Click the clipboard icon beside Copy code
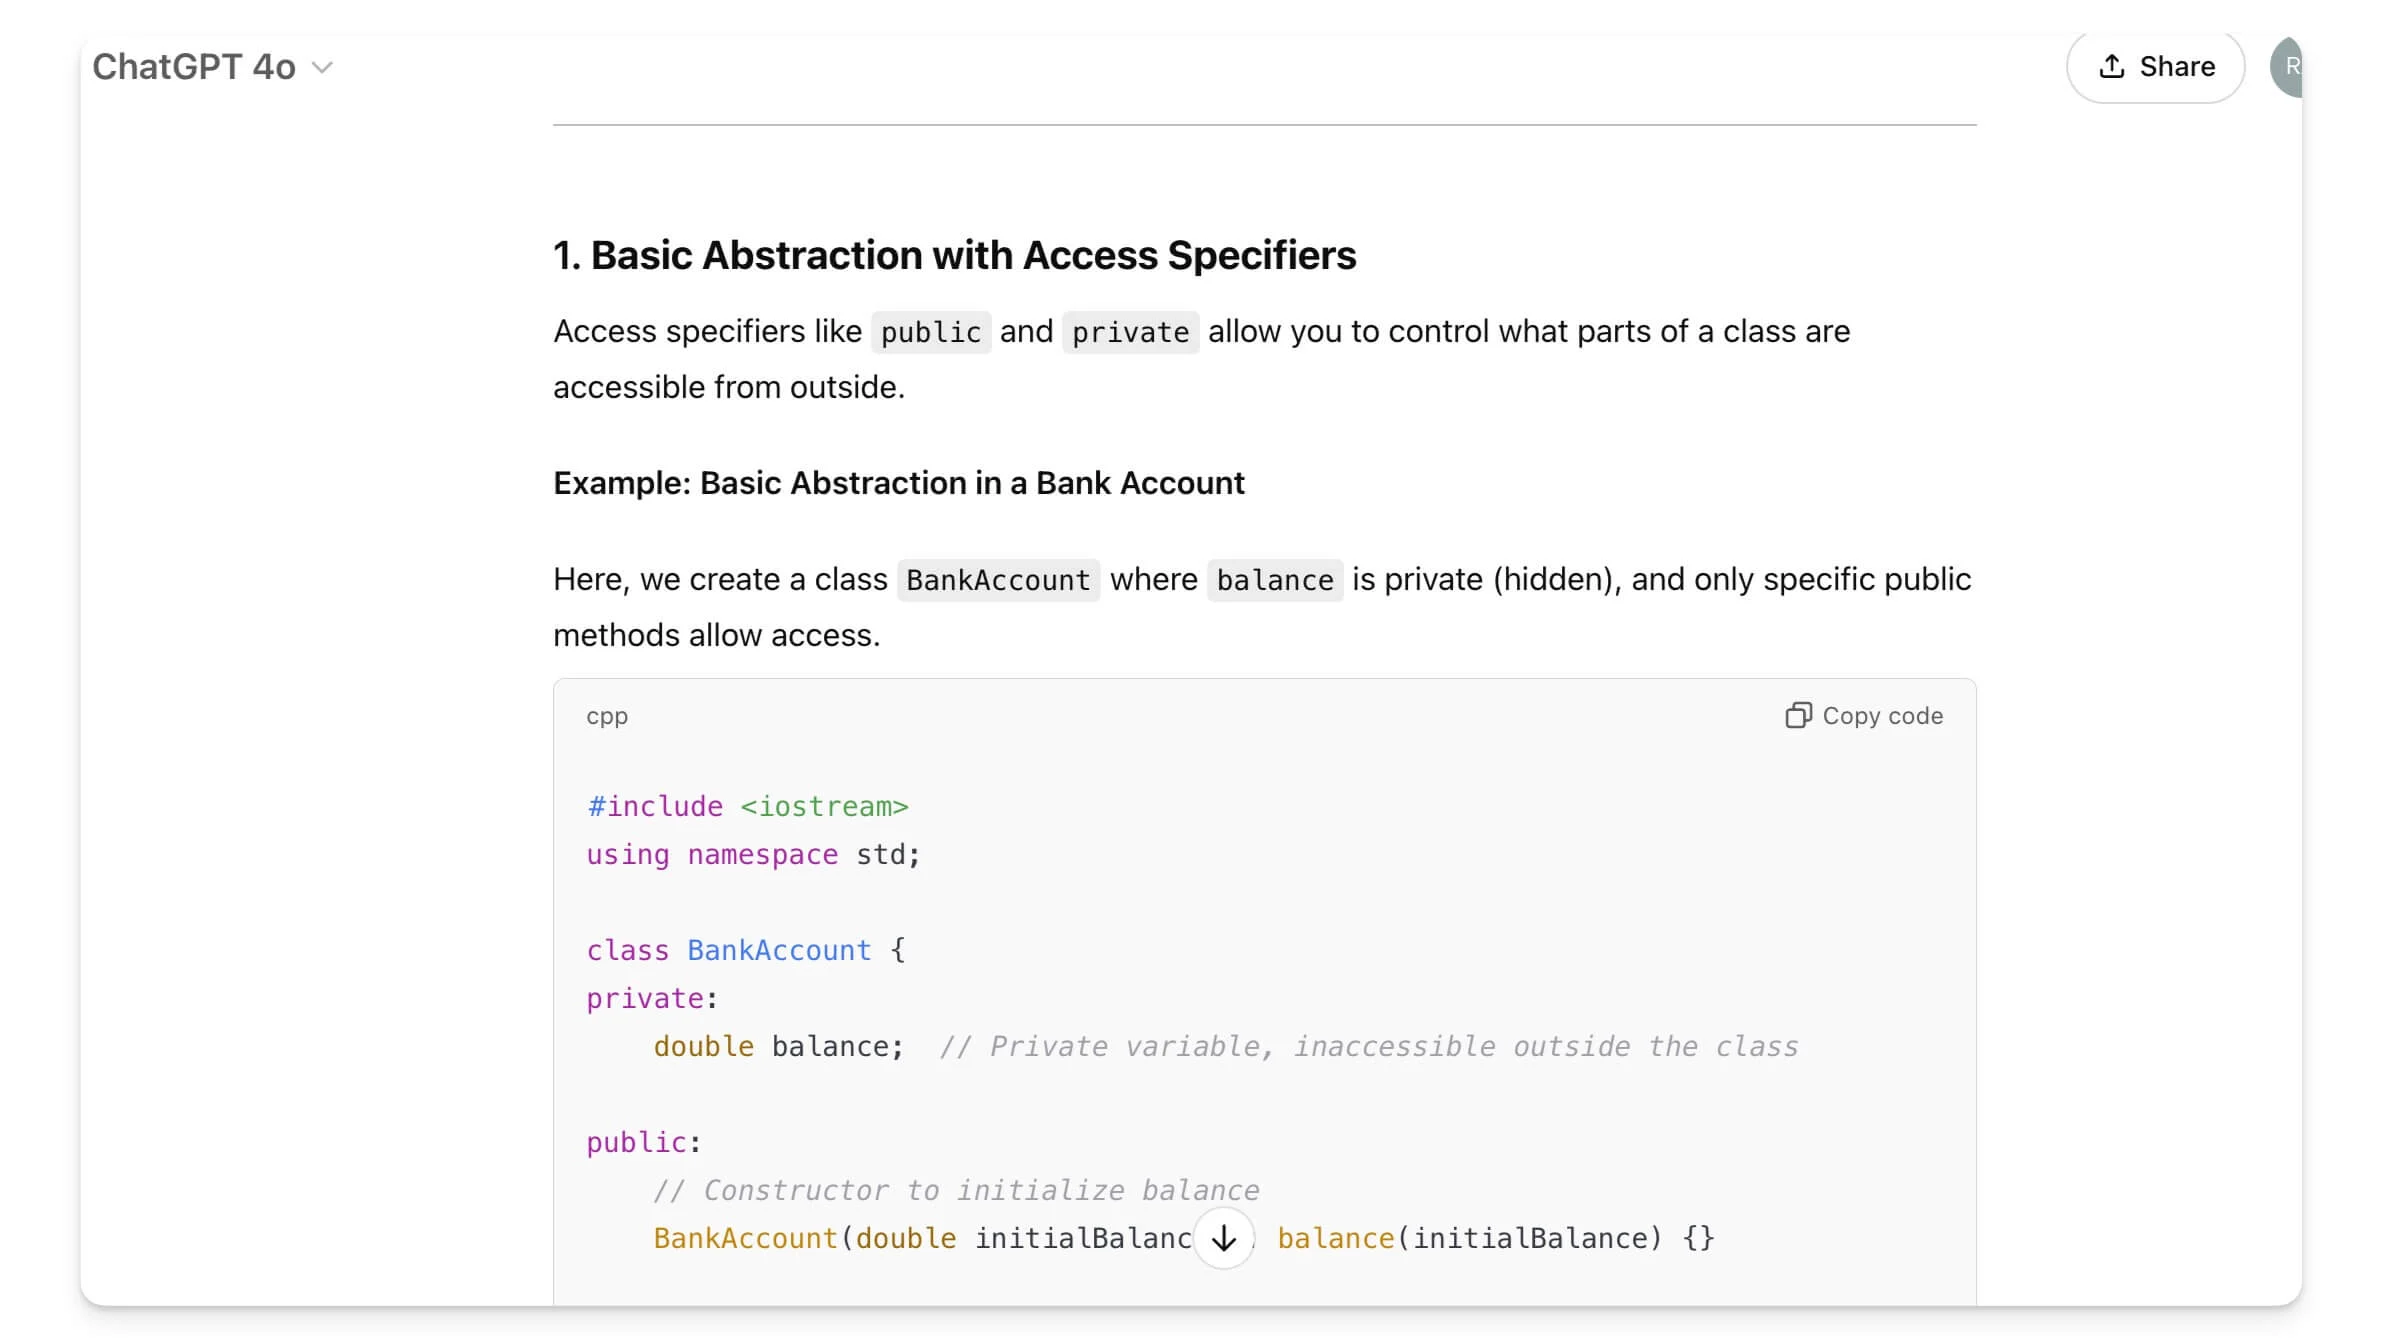The width and height of the screenshot is (2383, 1340). pyautogui.click(x=1798, y=716)
